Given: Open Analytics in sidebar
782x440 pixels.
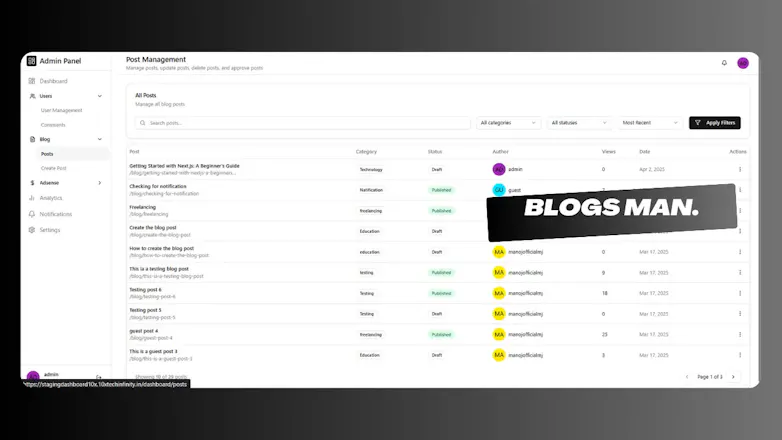Looking at the screenshot, I should point(51,198).
